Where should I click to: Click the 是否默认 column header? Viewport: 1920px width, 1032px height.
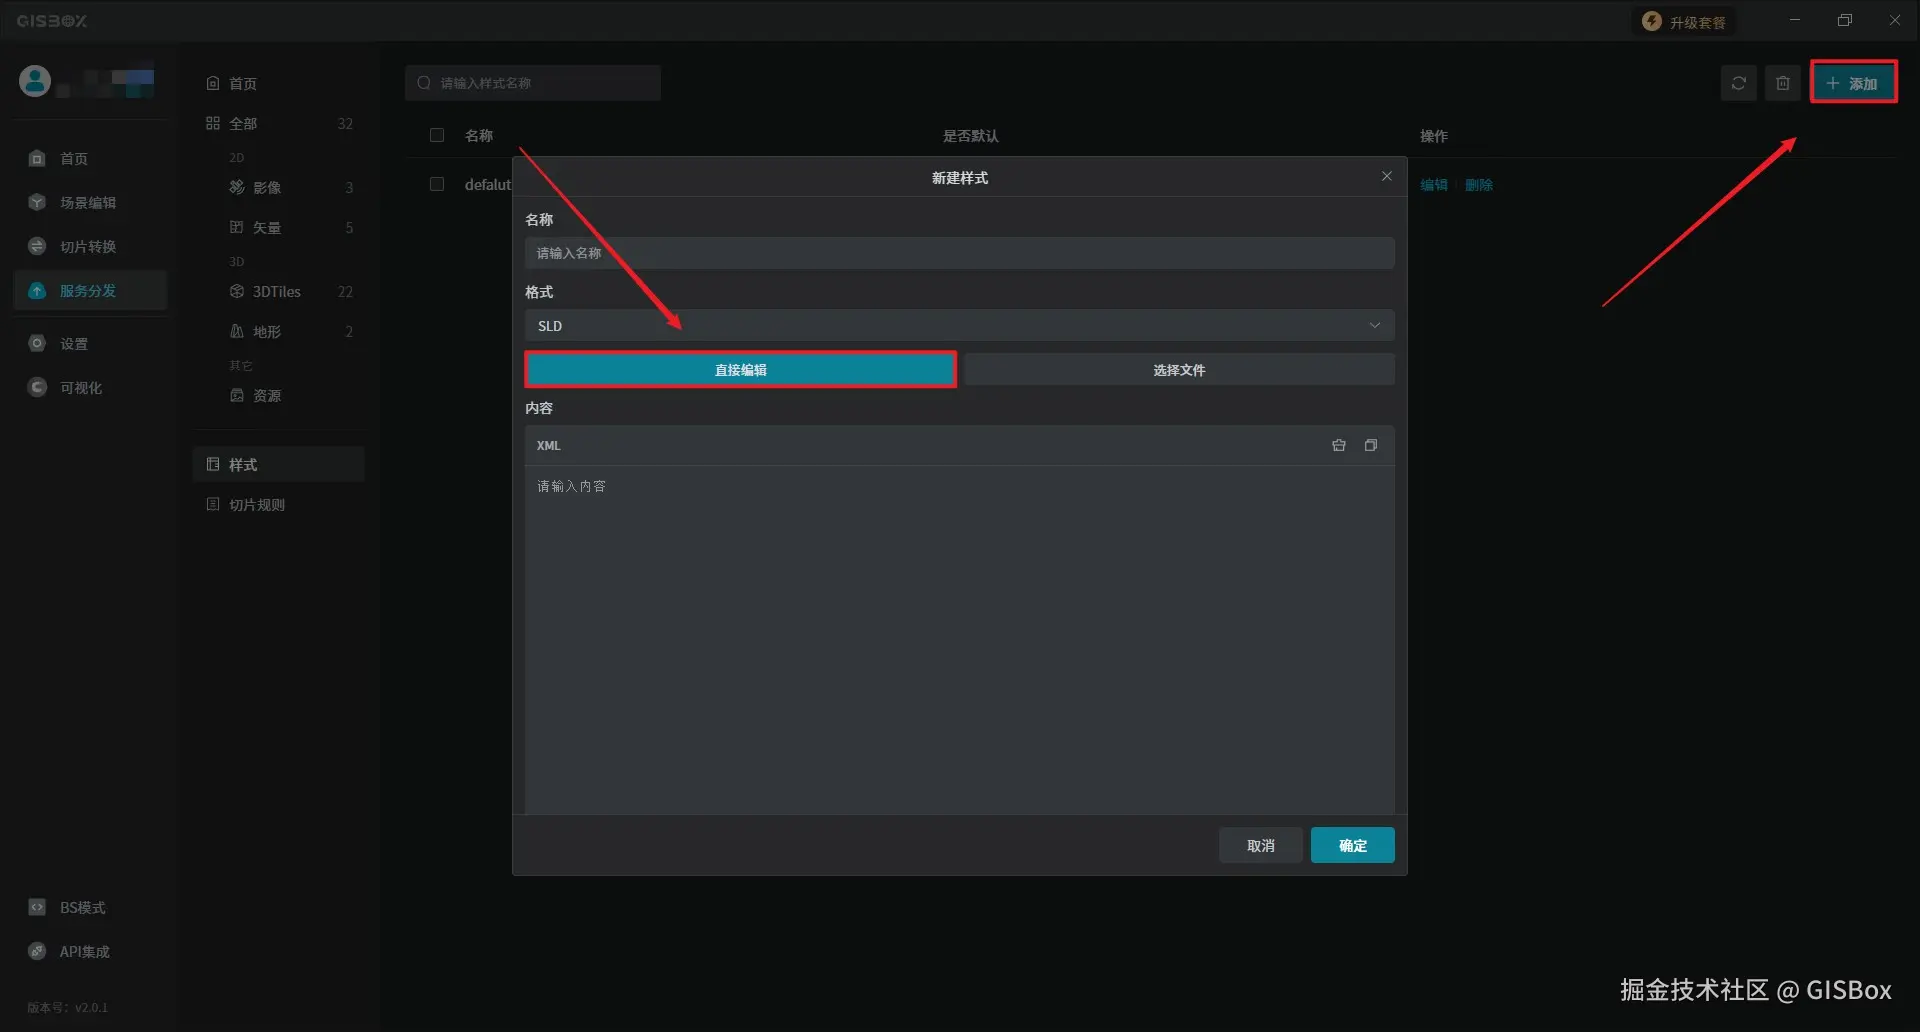tap(970, 135)
